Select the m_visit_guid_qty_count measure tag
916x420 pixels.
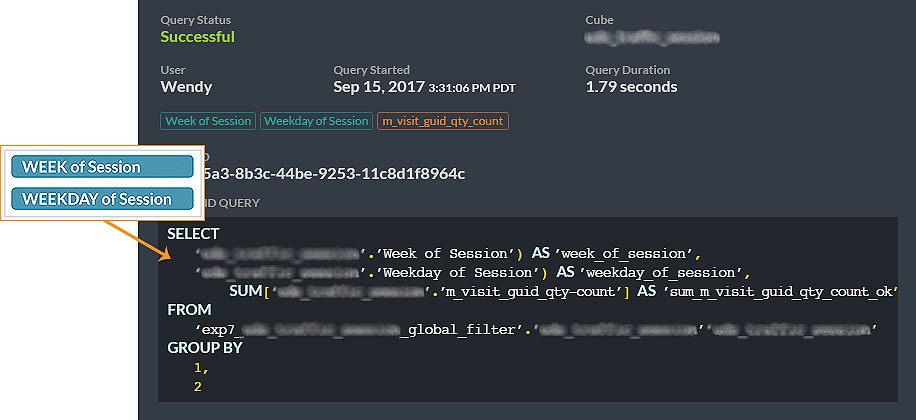coord(443,122)
